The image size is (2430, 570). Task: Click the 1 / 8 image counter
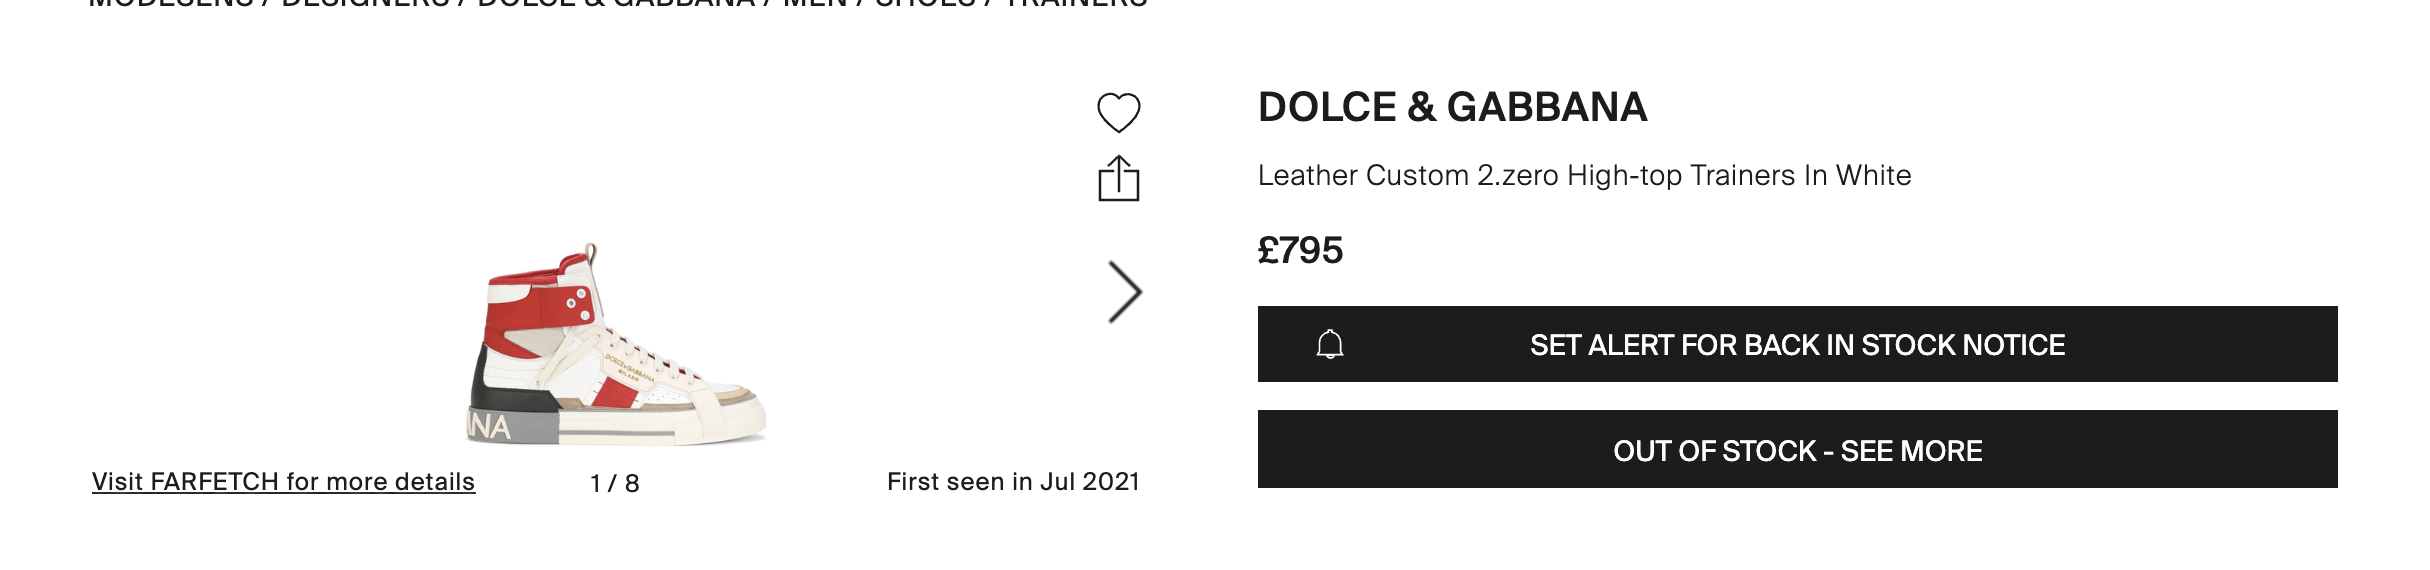[615, 483]
